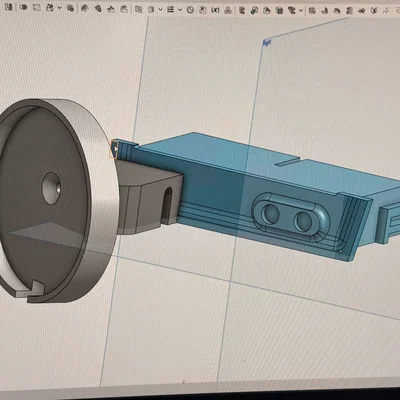This screenshot has height=400, width=400.
Task: Click the Variable (x) tool icon
Action: [x=215, y=10]
